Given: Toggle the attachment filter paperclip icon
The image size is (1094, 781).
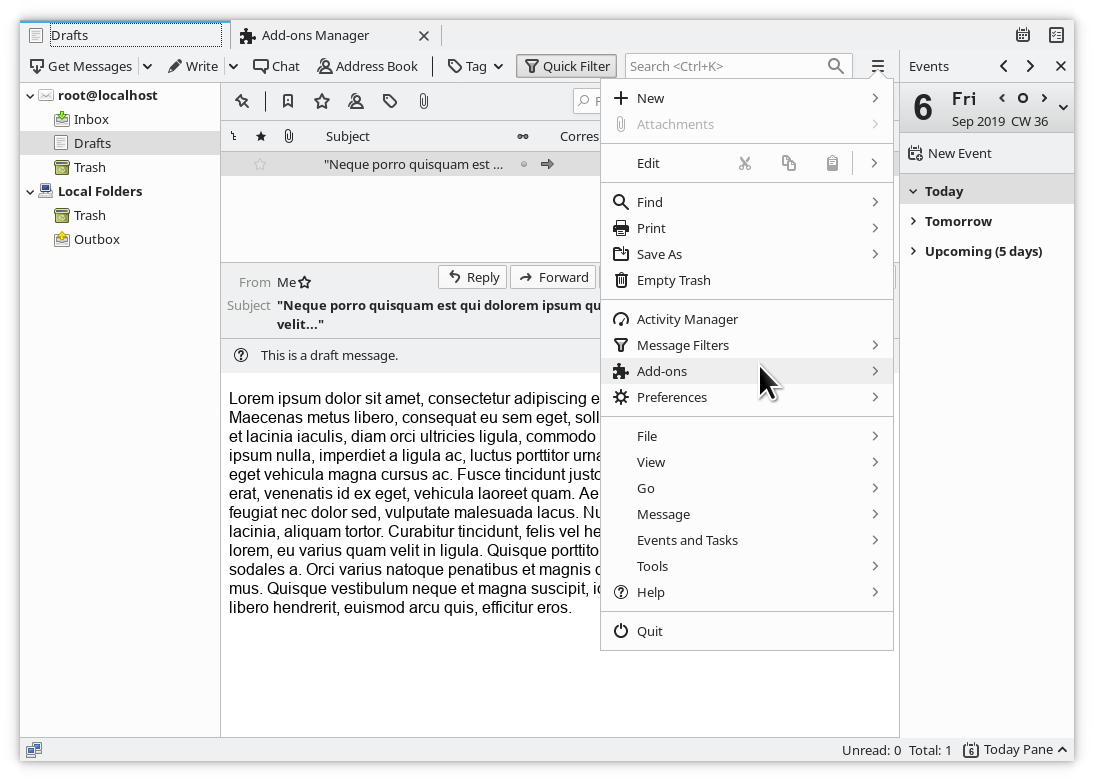Looking at the screenshot, I should [424, 101].
